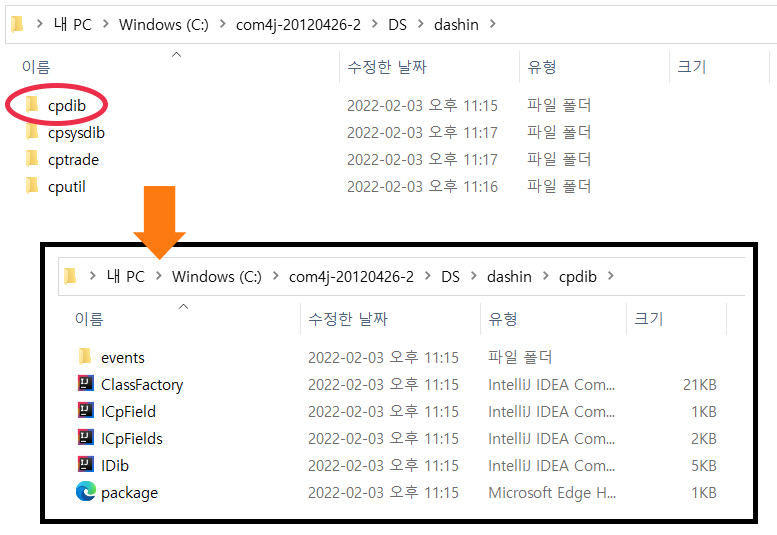777x535 pixels.
Task: Select the cptrade folder name
Action: [x=73, y=160]
